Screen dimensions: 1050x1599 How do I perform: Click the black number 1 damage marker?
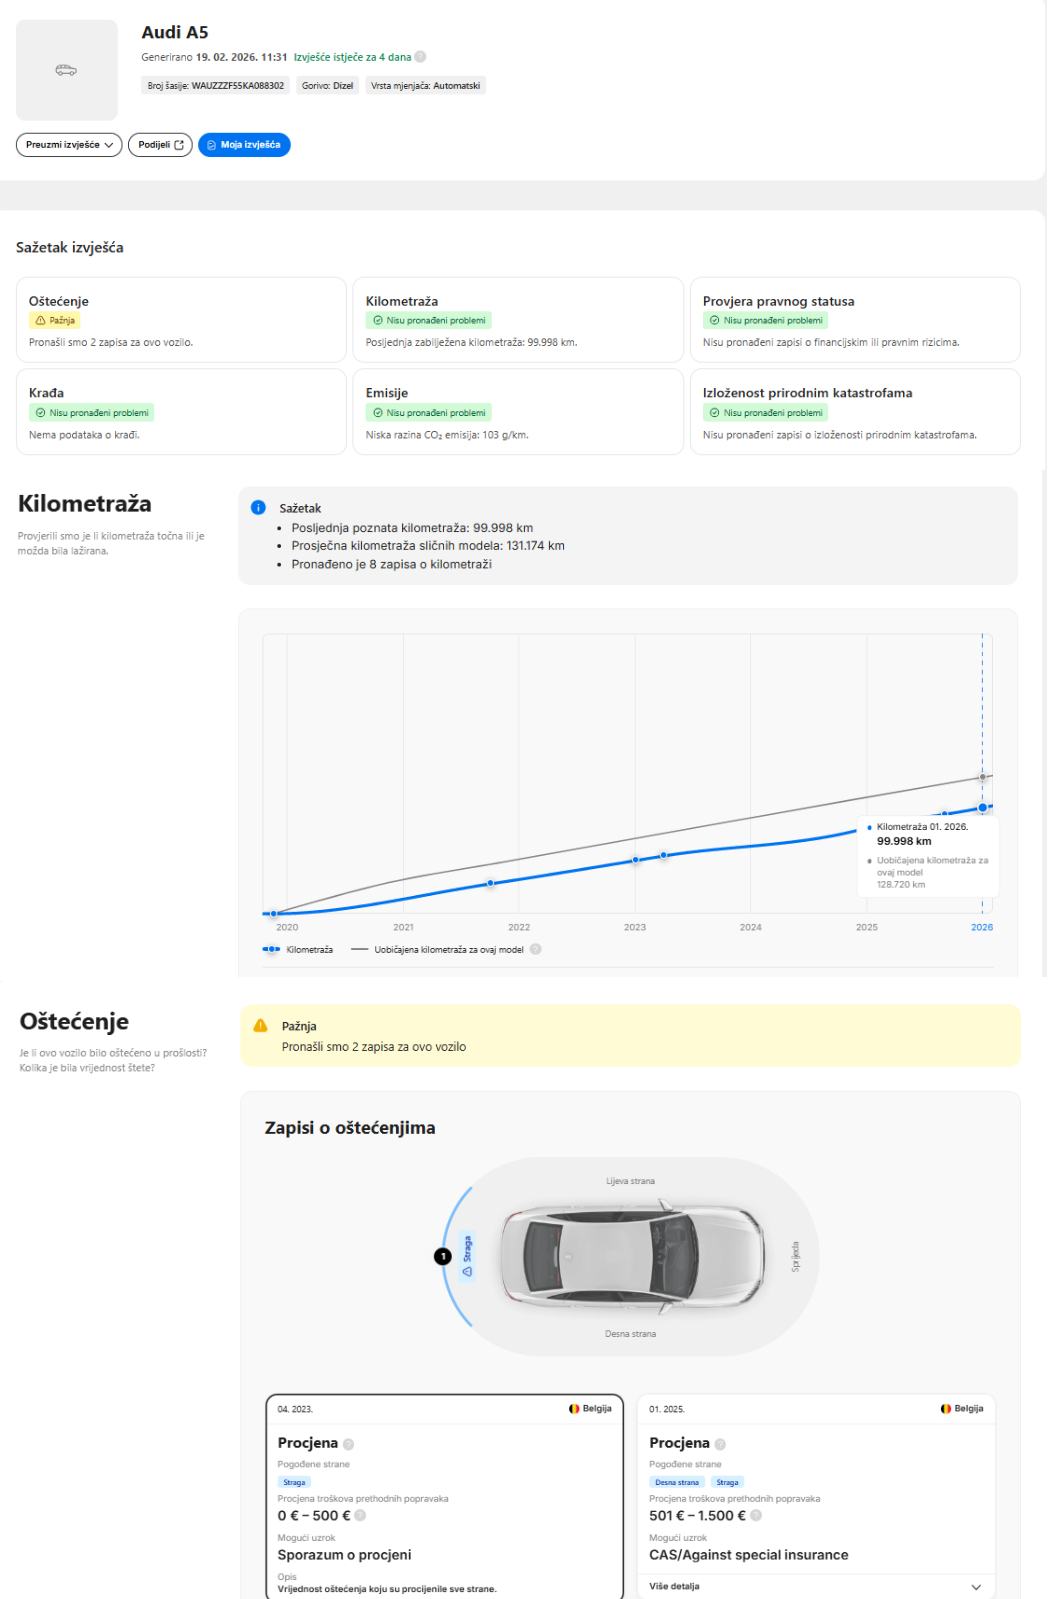(442, 1256)
